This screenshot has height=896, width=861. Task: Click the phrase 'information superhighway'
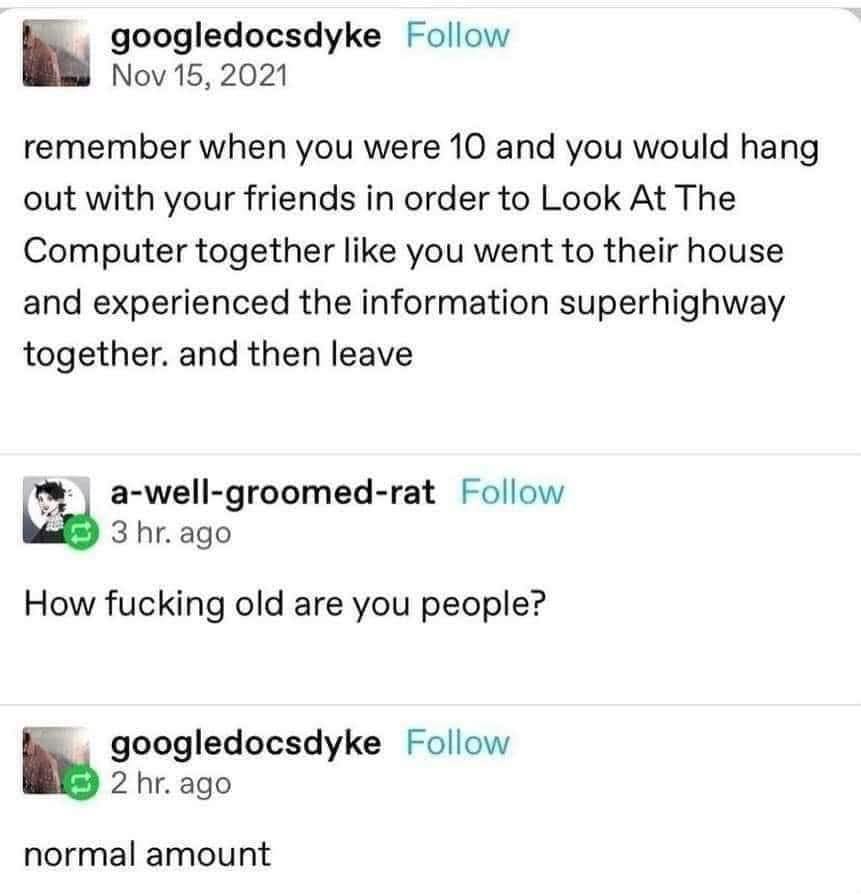coord(573,303)
